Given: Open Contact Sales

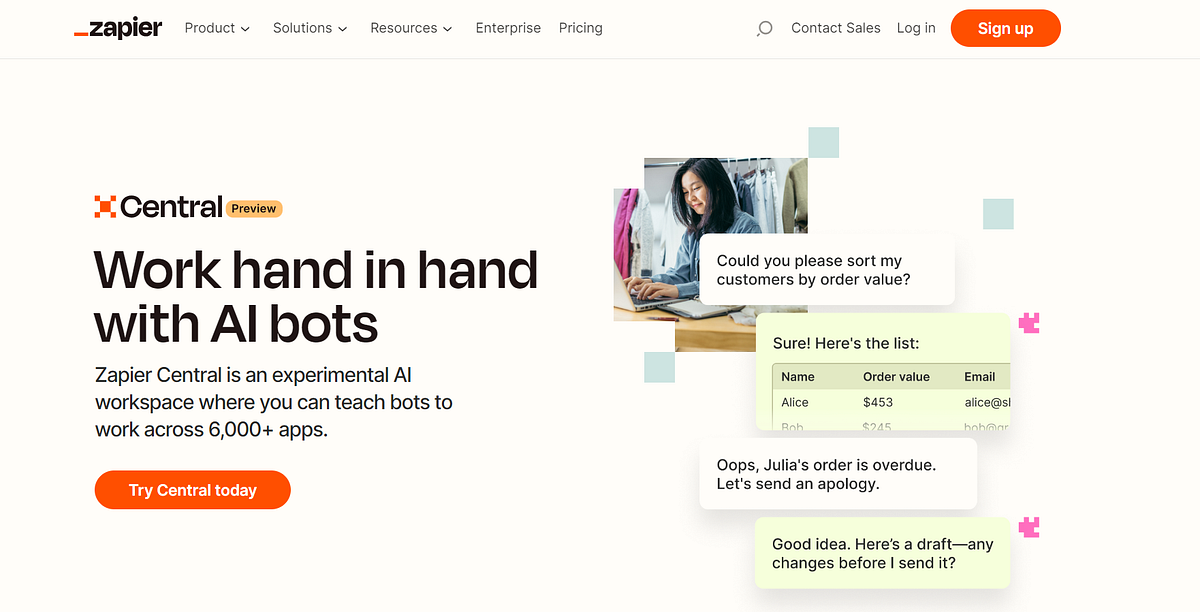Looking at the screenshot, I should coord(836,28).
